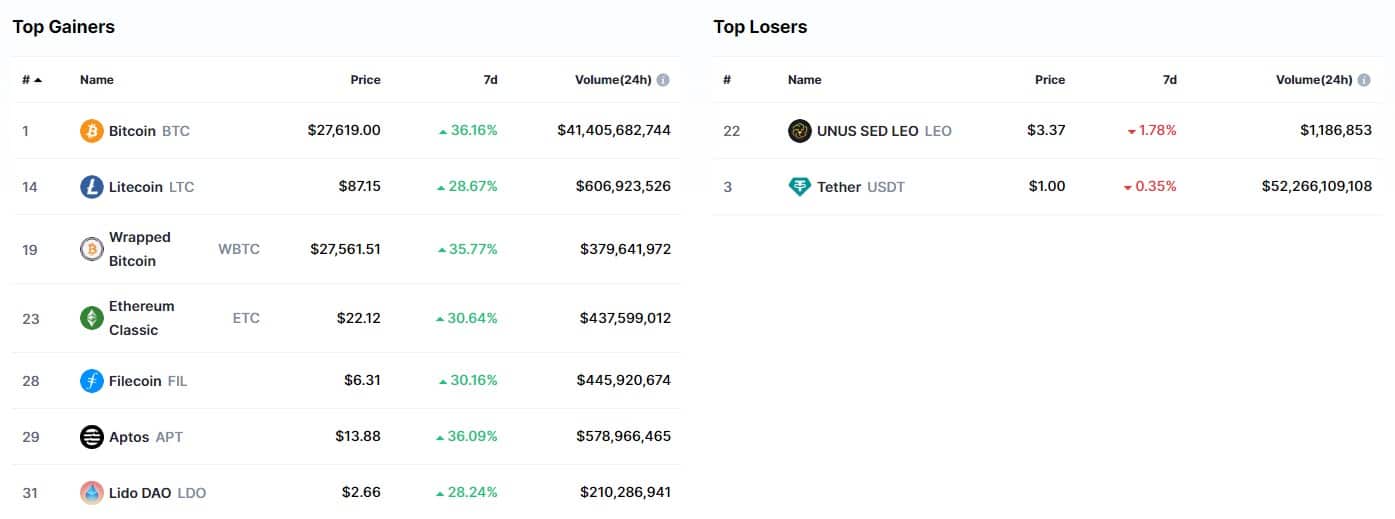Image resolution: width=1395 pixels, height=519 pixels.
Task: Sort Top Losers by 7d column
Action: click(1169, 80)
